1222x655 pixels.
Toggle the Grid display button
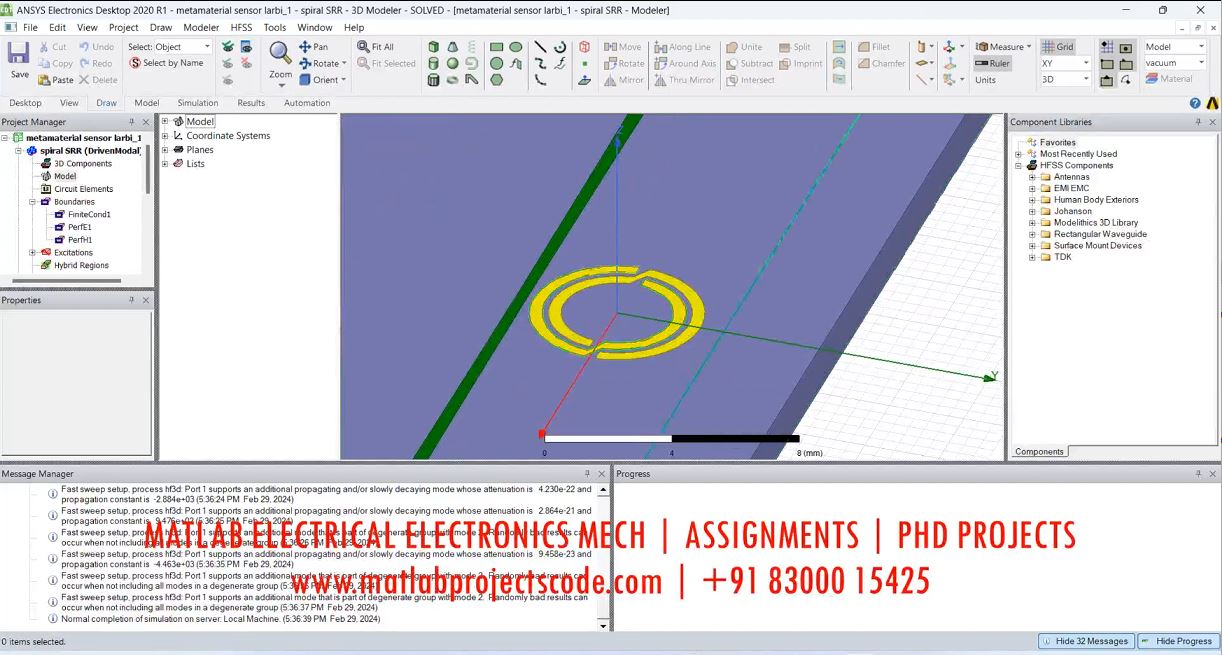point(1057,47)
